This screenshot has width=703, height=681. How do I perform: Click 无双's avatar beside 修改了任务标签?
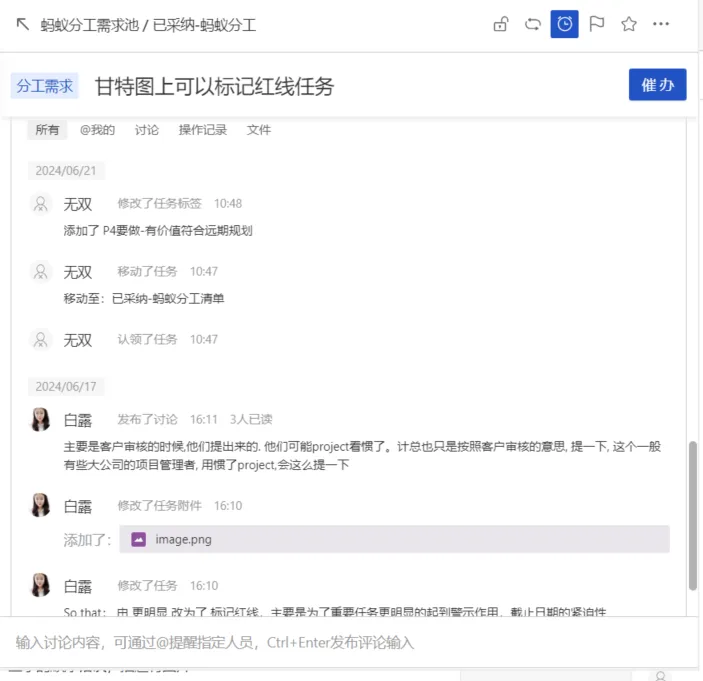pyautogui.click(x=40, y=204)
